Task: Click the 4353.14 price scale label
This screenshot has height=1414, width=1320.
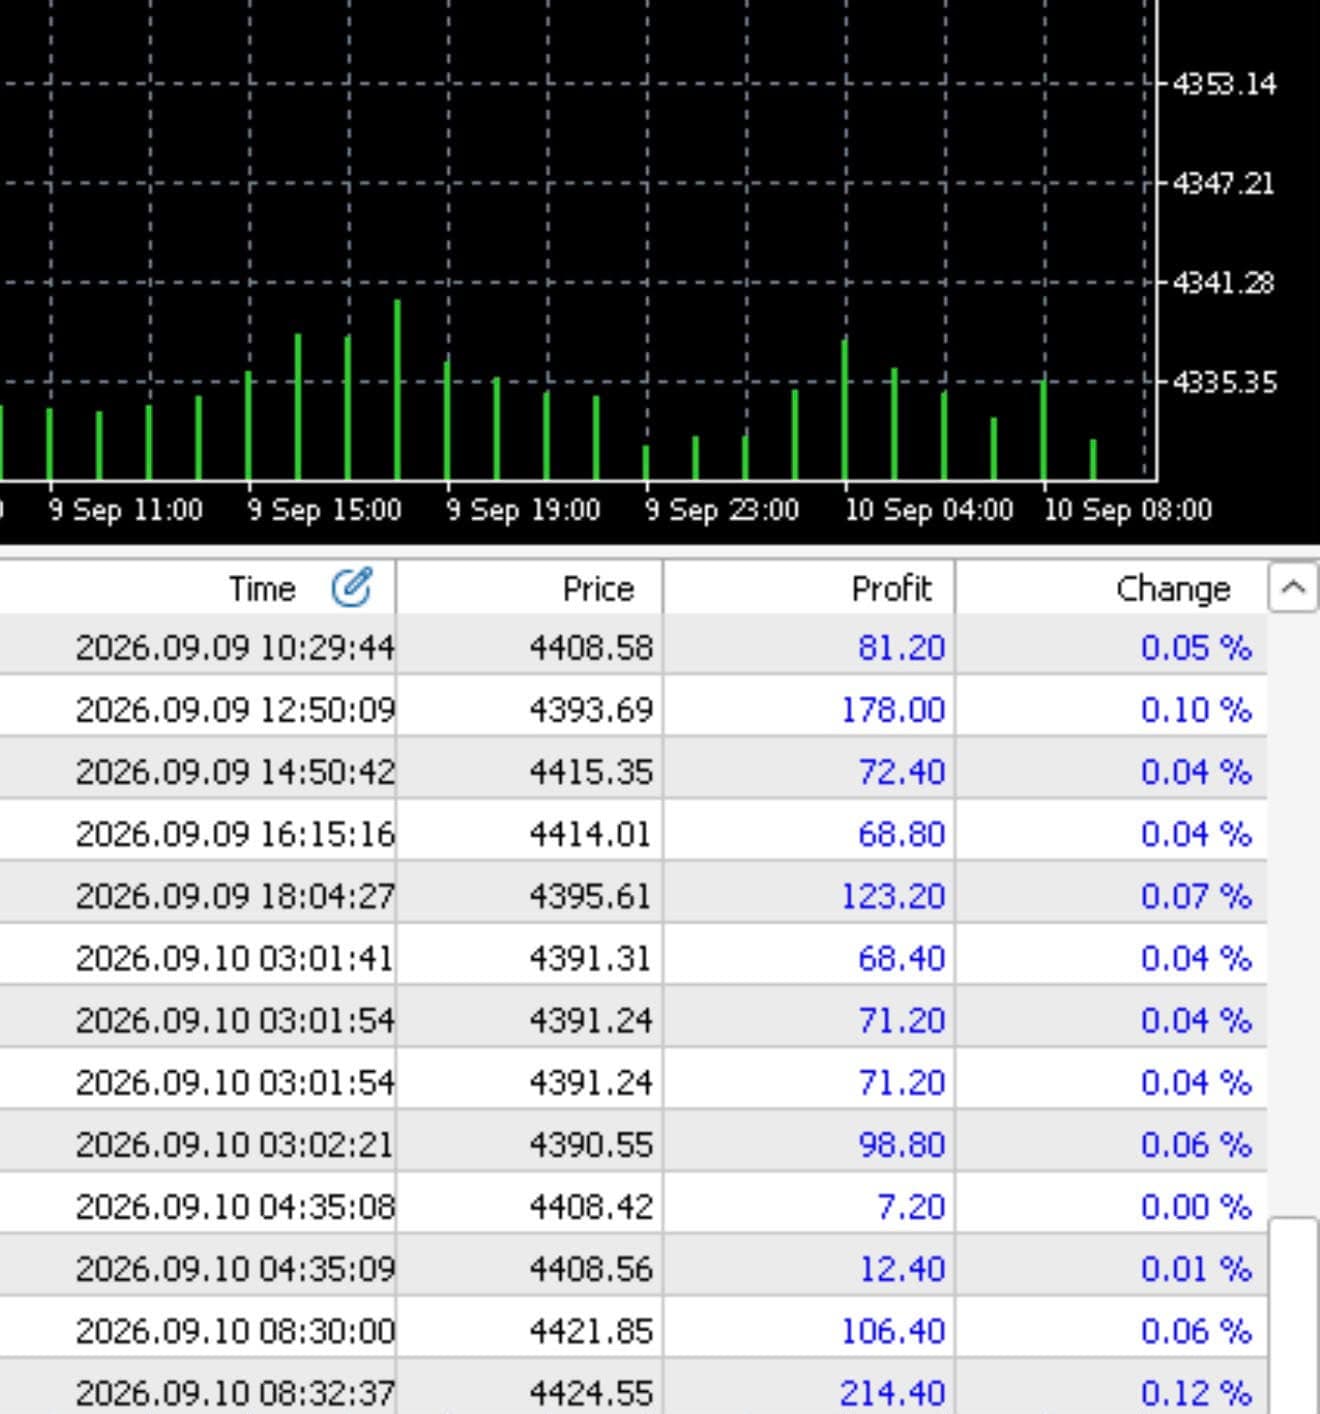Action: click(x=1224, y=83)
